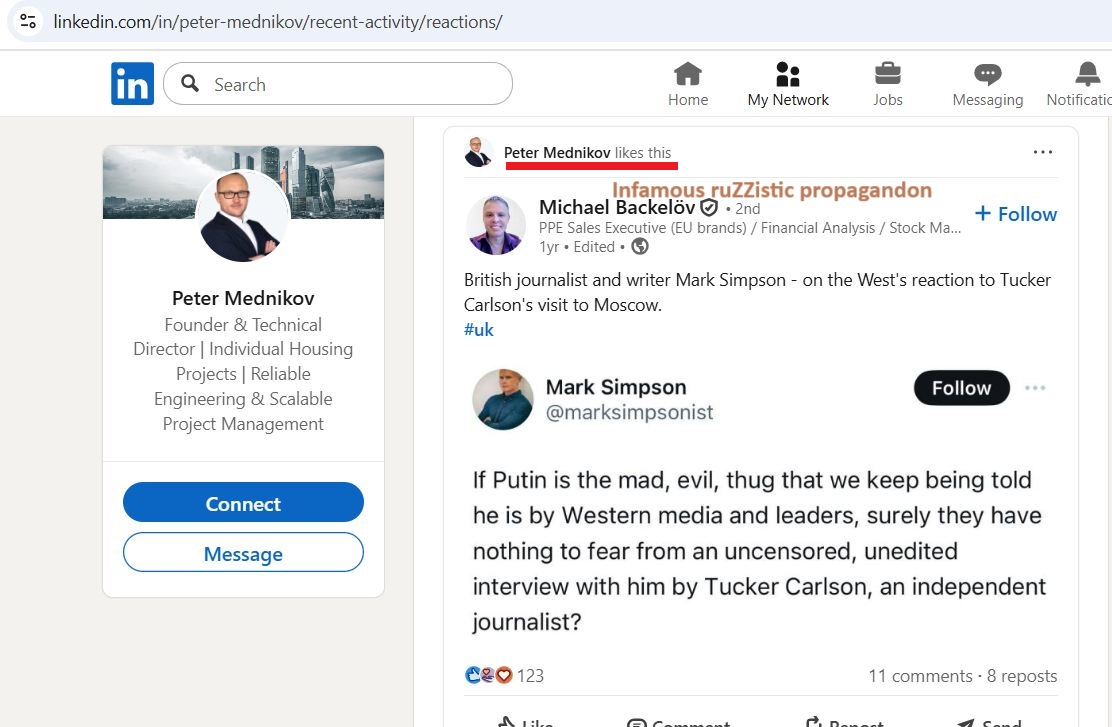
Task: Click the black Follow button for Mark Simpson
Action: [961, 388]
